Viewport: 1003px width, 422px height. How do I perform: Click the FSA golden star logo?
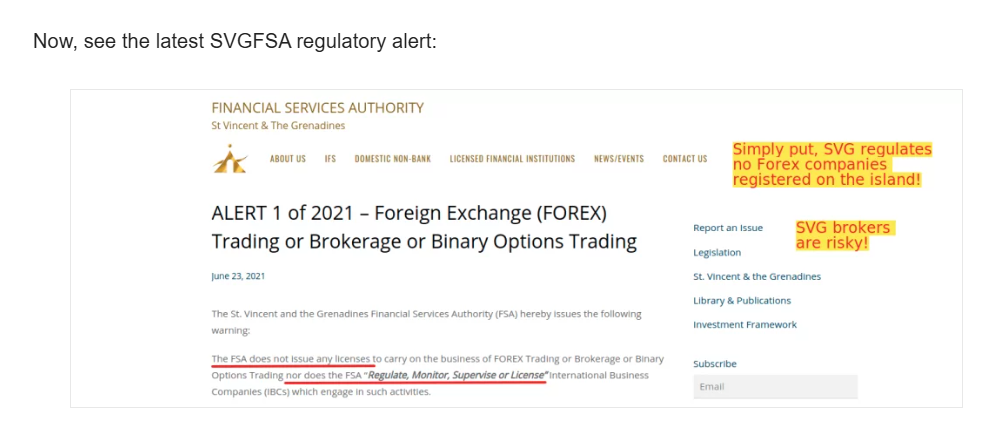(x=230, y=159)
